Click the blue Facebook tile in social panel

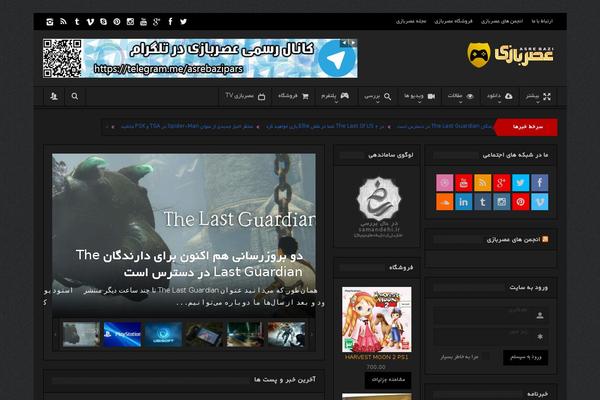pyautogui.click(x=540, y=183)
